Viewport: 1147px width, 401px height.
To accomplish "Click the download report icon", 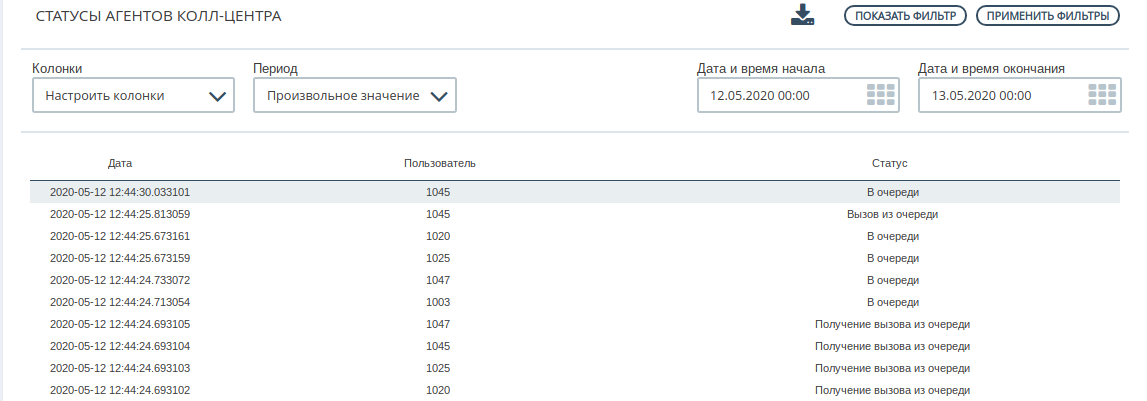I will tap(802, 15).
